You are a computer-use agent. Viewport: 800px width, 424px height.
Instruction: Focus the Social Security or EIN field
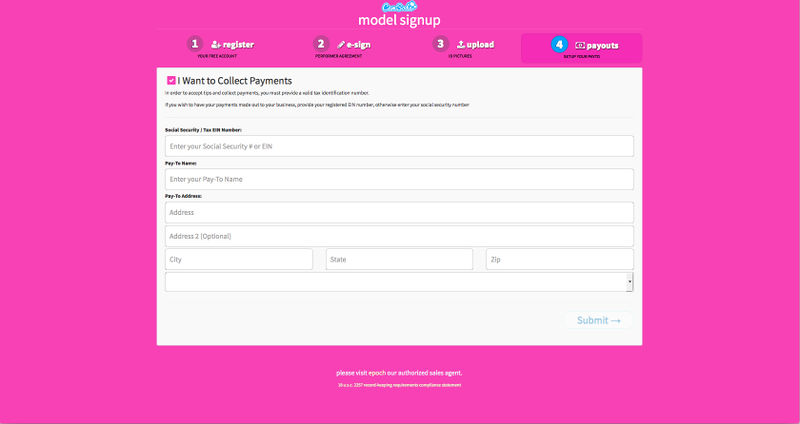coord(399,146)
